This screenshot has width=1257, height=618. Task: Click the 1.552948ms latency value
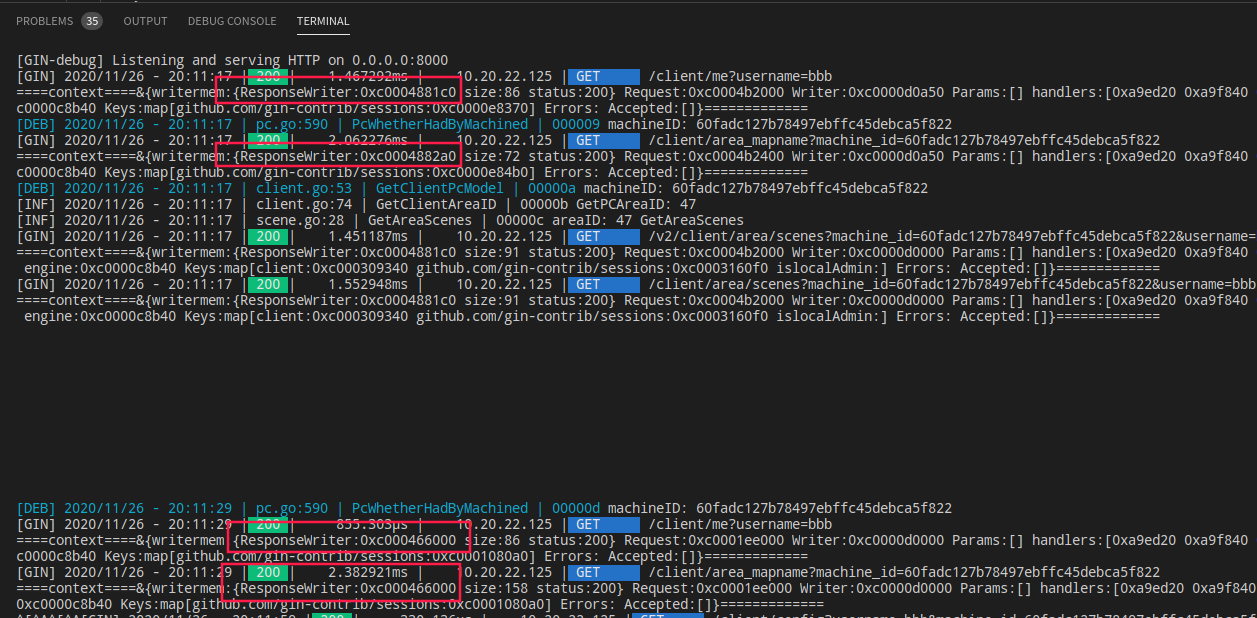pyautogui.click(x=368, y=284)
